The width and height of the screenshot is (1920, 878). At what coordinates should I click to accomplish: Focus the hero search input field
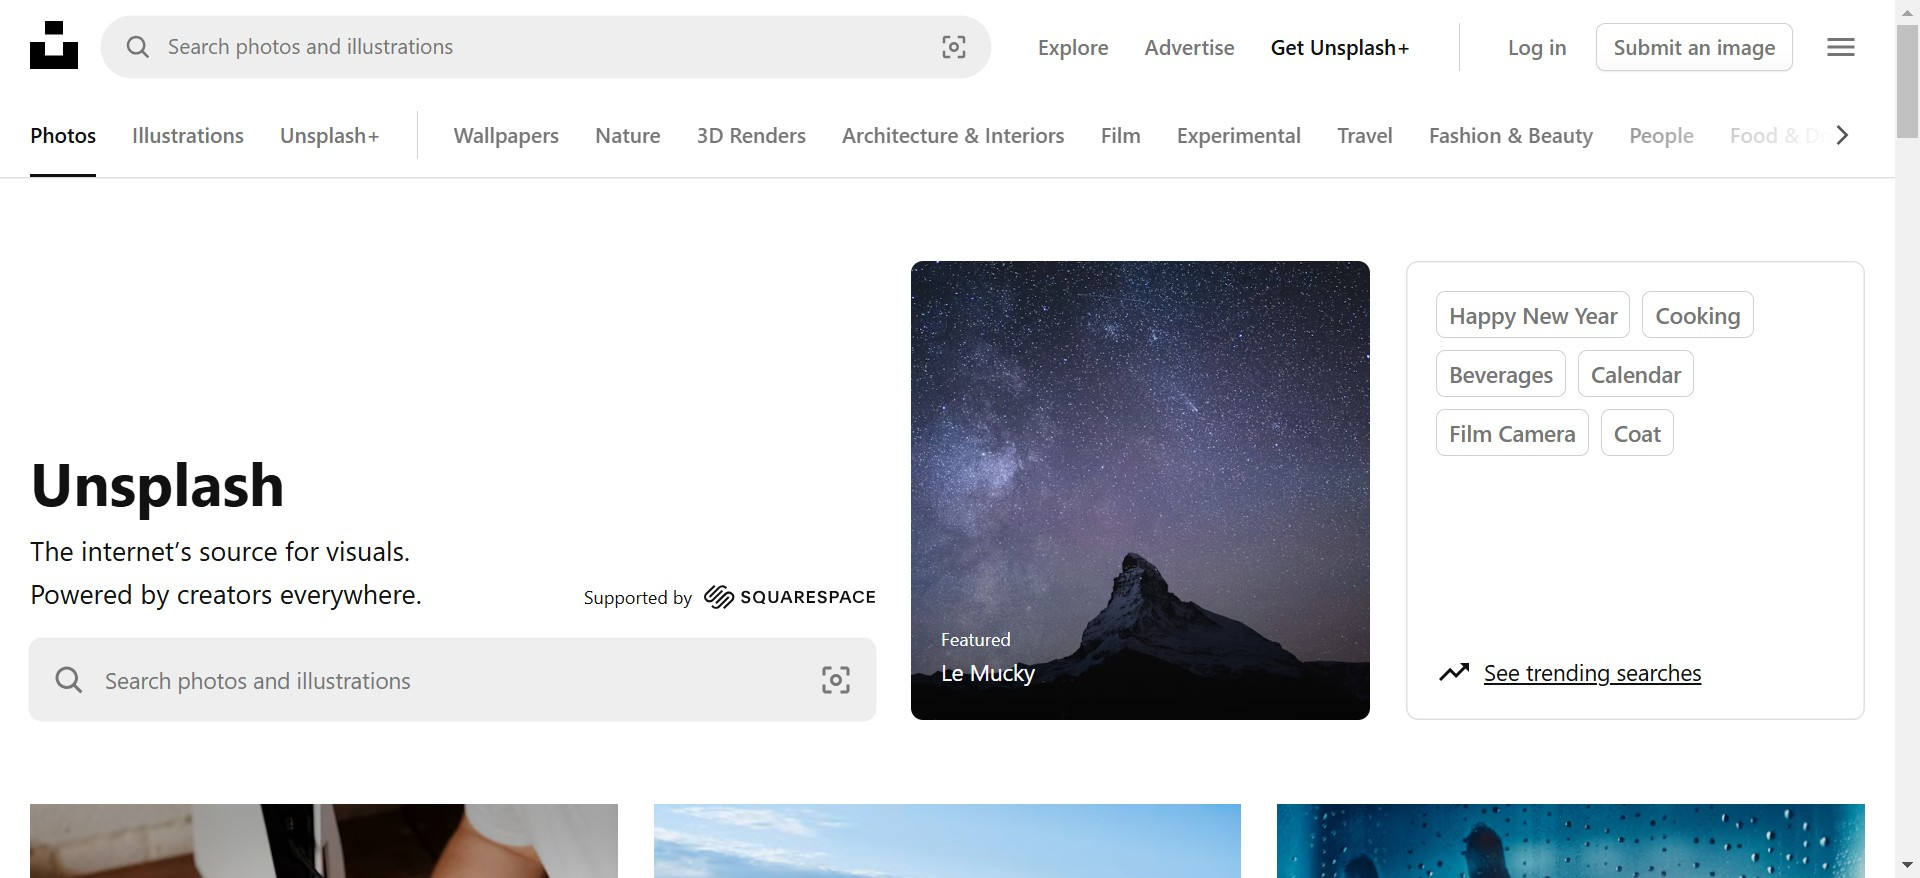[x=453, y=680]
